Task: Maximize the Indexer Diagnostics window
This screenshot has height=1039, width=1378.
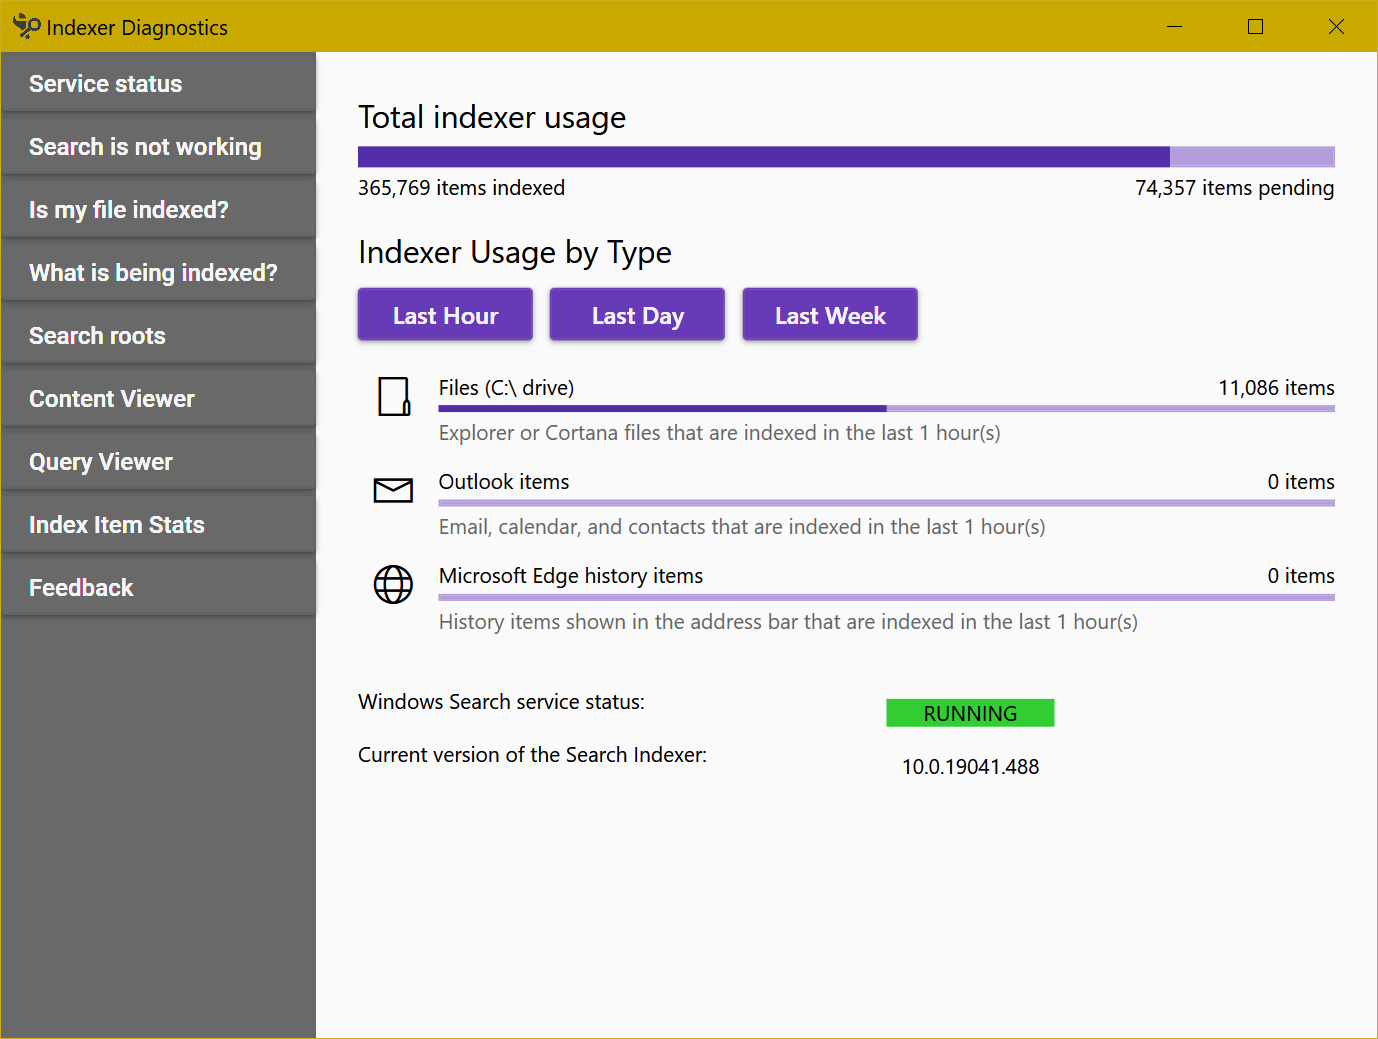Action: click(x=1255, y=26)
